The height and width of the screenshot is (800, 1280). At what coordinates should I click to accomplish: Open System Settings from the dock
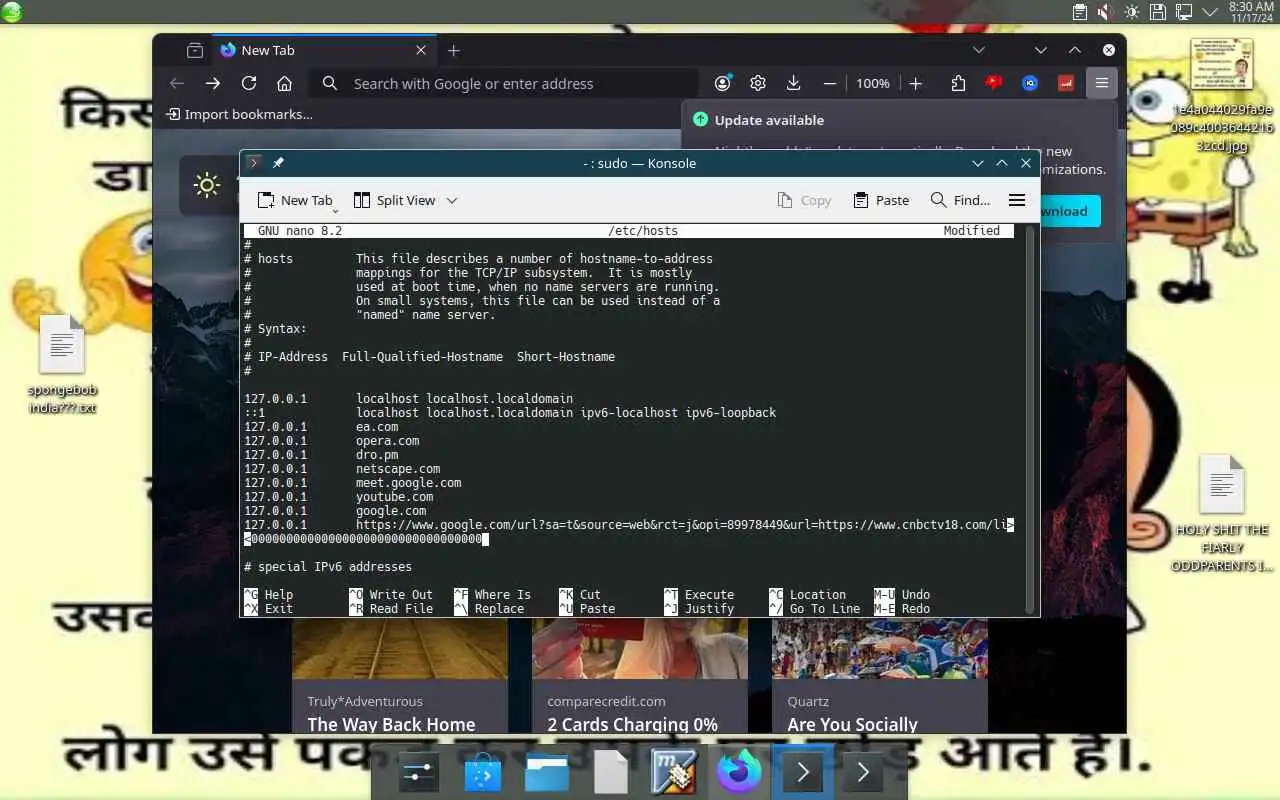click(x=418, y=772)
